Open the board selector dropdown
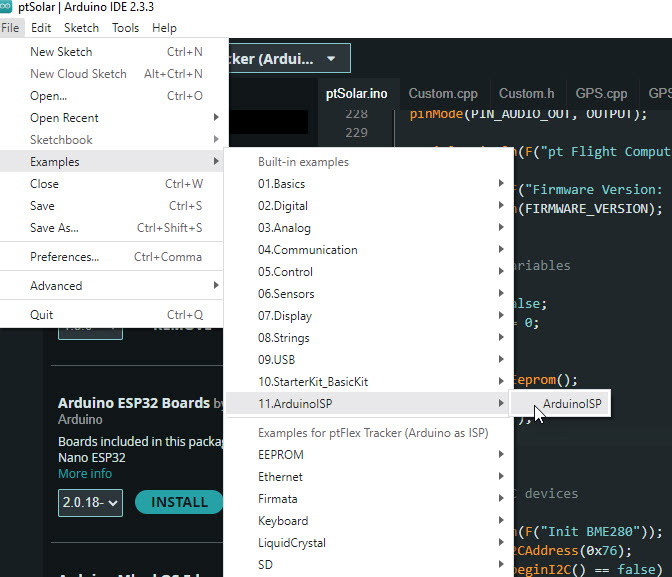Screen dimensions: 672x577 [290, 58]
